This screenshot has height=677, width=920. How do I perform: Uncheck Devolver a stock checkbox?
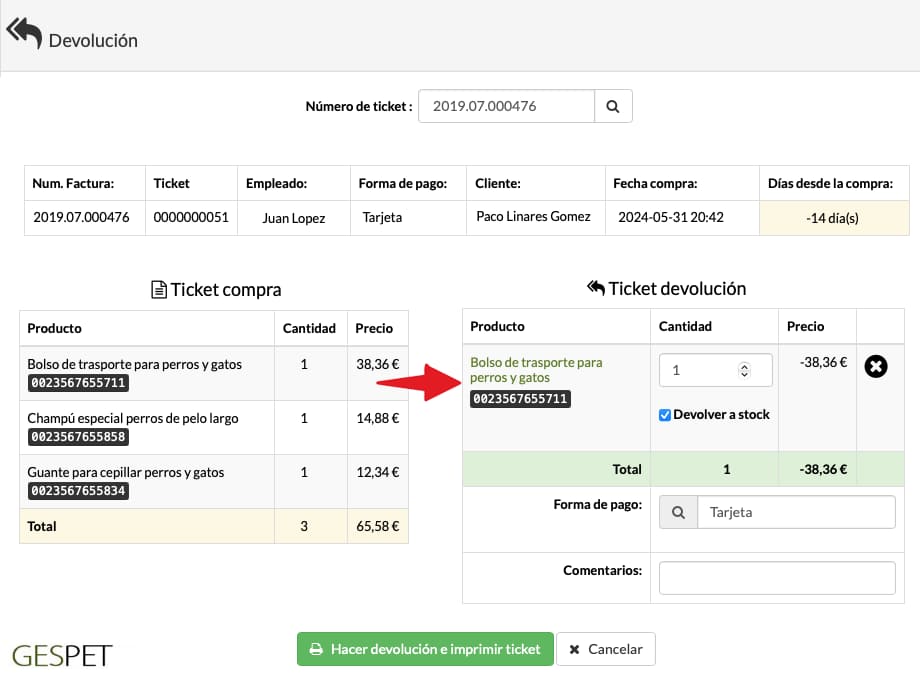pyautogui.click(x=665, y=415)
